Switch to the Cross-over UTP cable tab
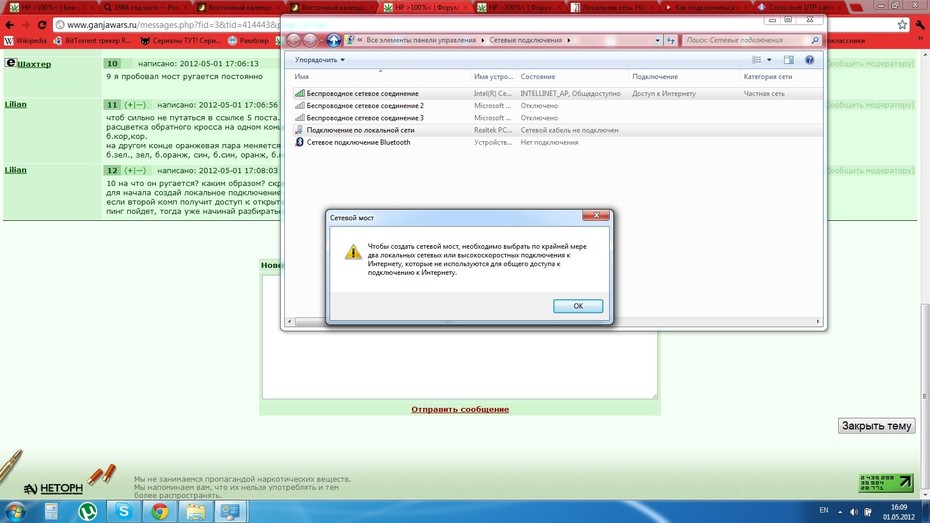The width and height of the screenshot is (930, 523). pyautogui.click(x=800, y=7)
